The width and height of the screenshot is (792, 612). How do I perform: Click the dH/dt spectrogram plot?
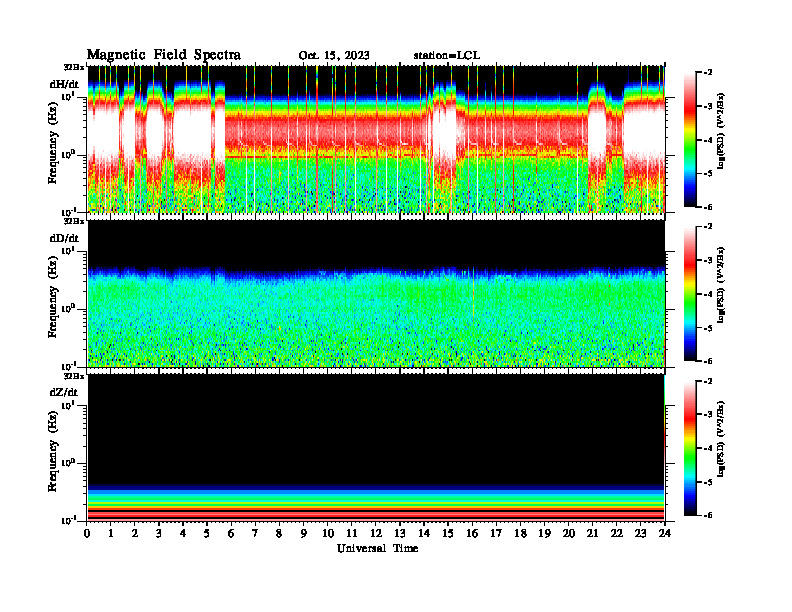[376, 139]
